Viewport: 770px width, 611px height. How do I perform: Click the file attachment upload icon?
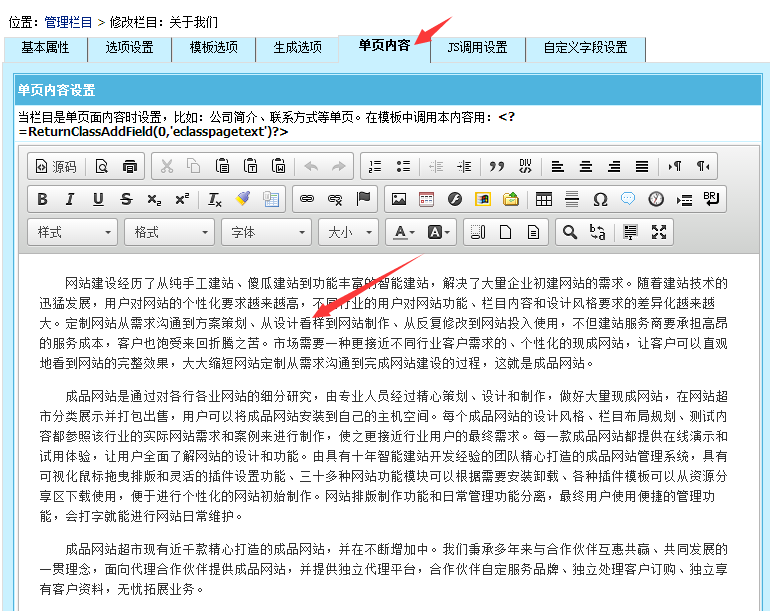coord(511,199)
